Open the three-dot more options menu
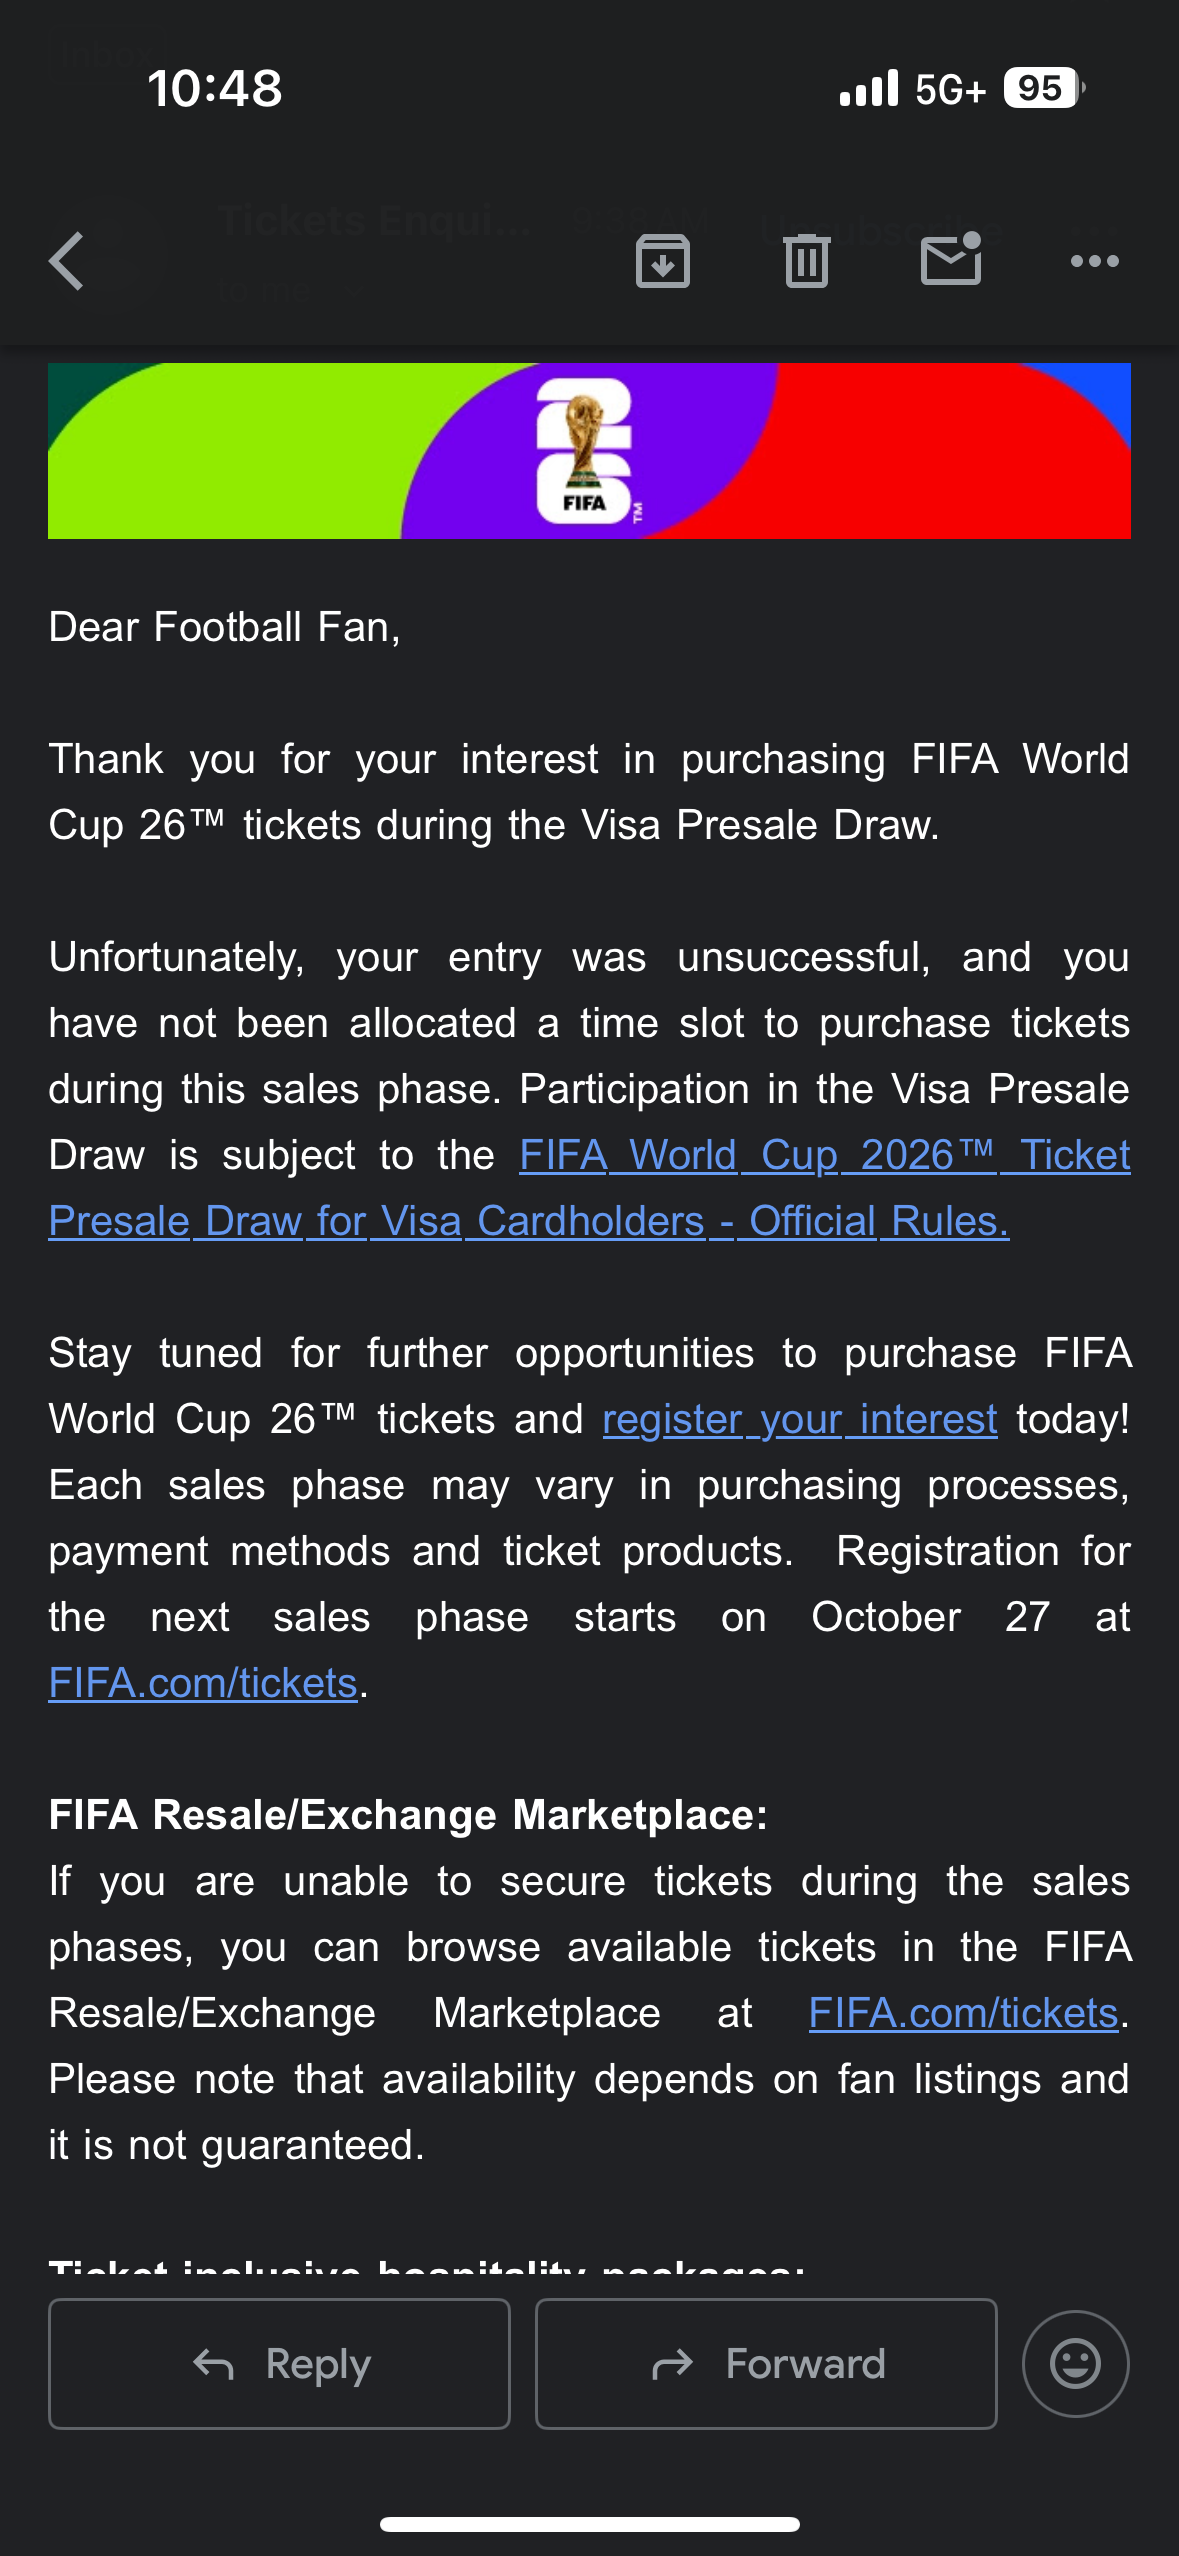Viewport: 1179px width, 2556px height. (1094, 262)
